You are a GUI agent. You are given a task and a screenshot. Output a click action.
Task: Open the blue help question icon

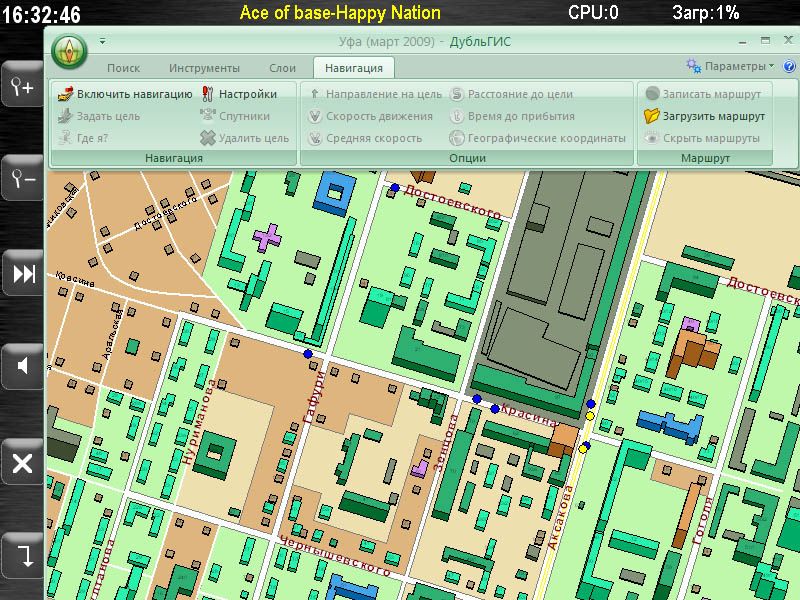click(789, 66)
